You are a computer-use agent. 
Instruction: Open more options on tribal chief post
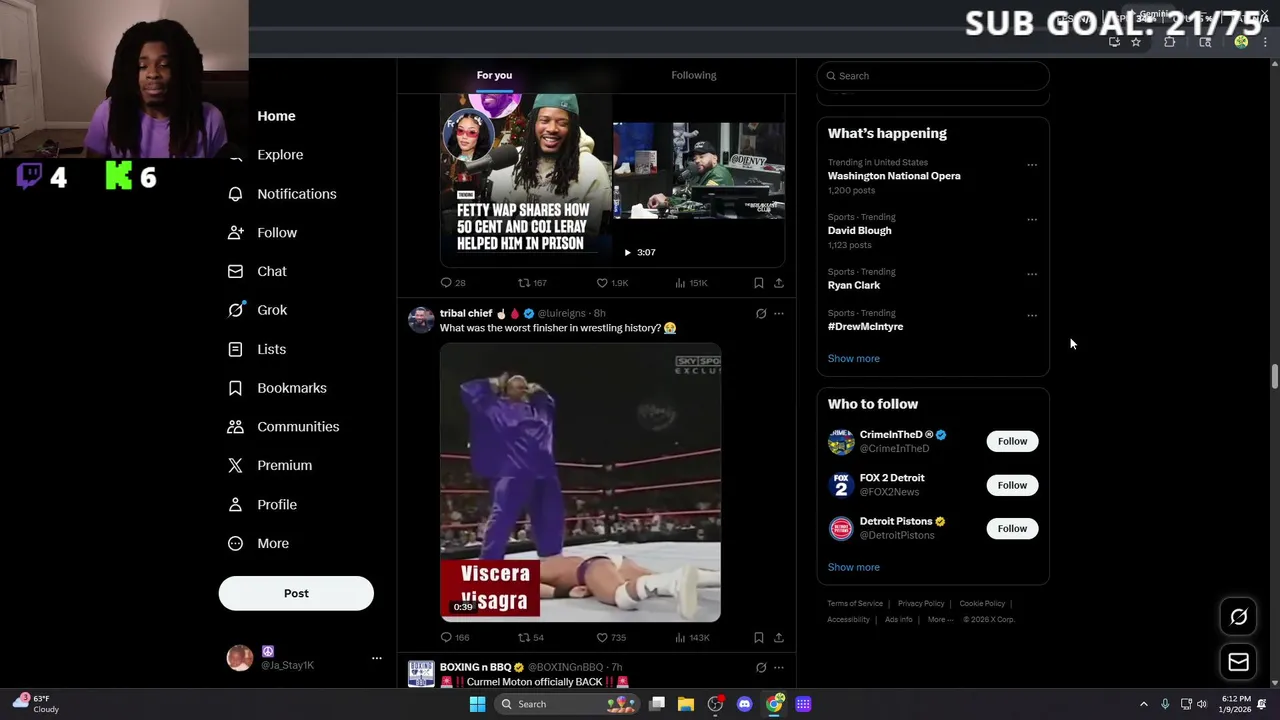(779, 314)
